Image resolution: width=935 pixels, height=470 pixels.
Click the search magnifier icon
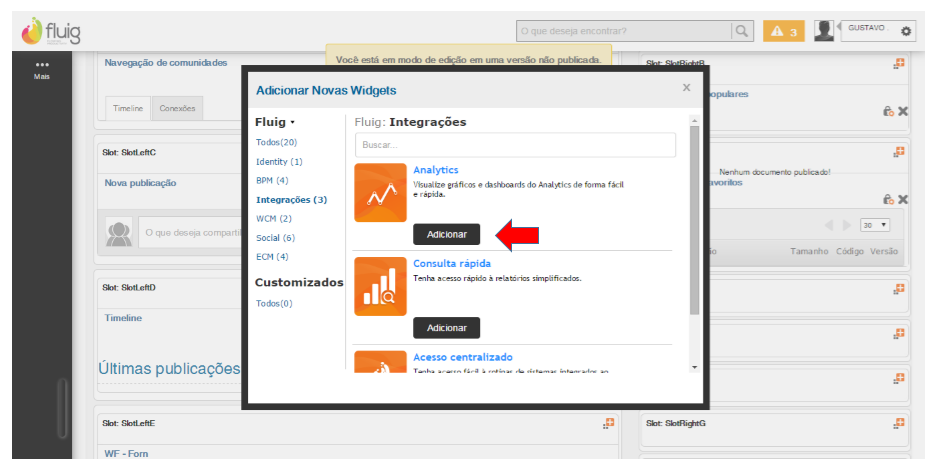point(741,31)
